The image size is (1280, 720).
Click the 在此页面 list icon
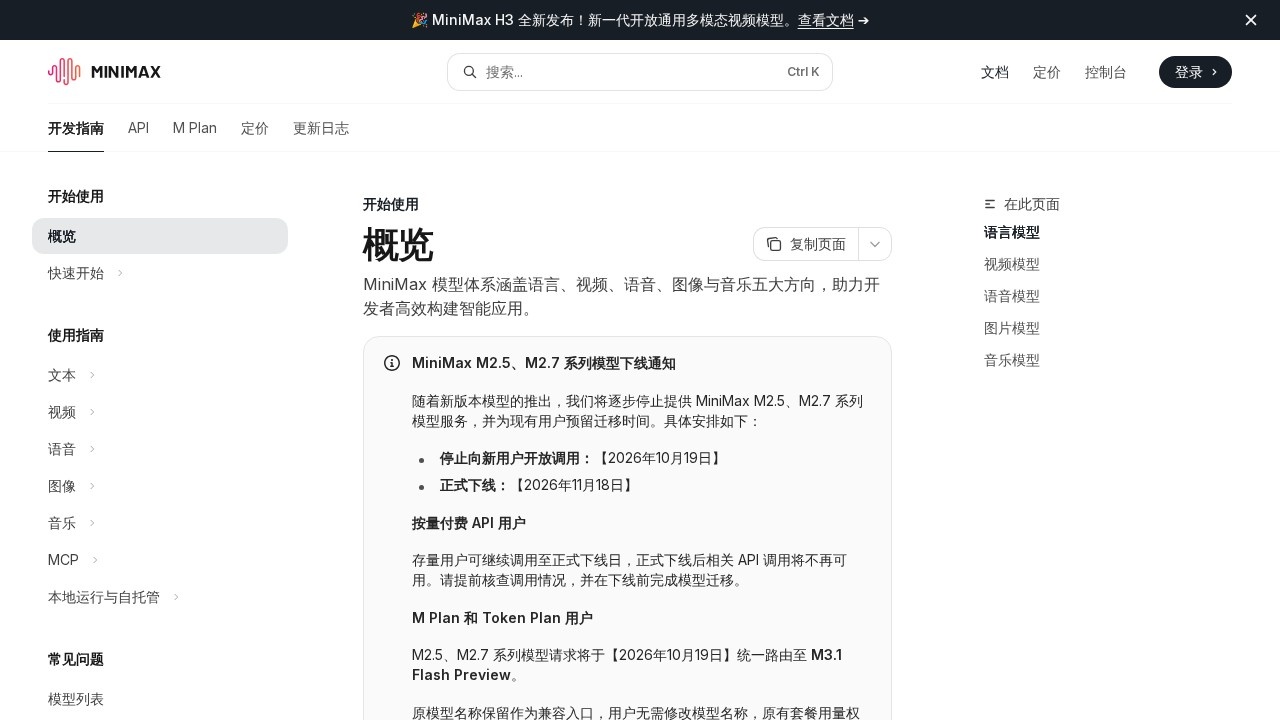click(990, 204)
